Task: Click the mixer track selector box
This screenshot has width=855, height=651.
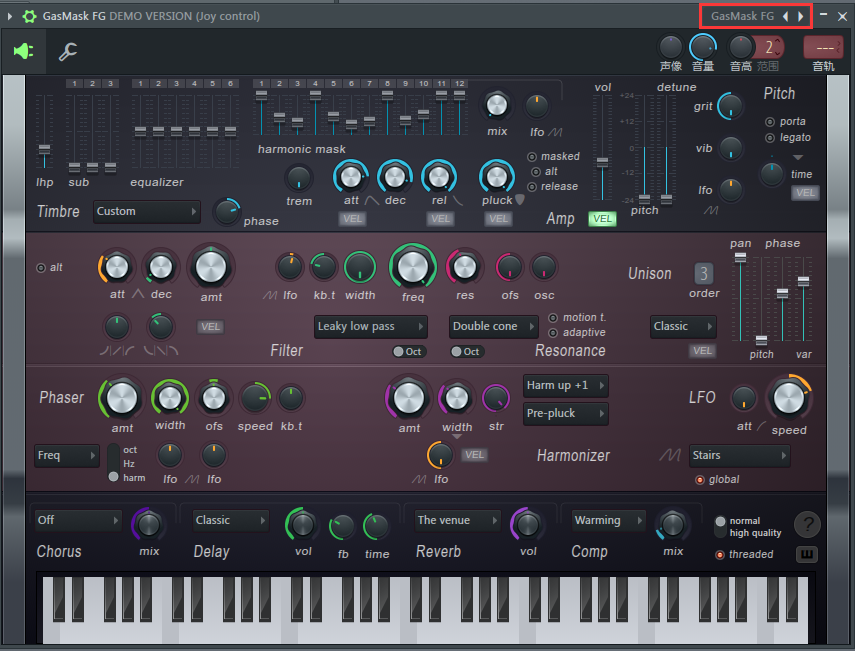Action: click(823, 48)
